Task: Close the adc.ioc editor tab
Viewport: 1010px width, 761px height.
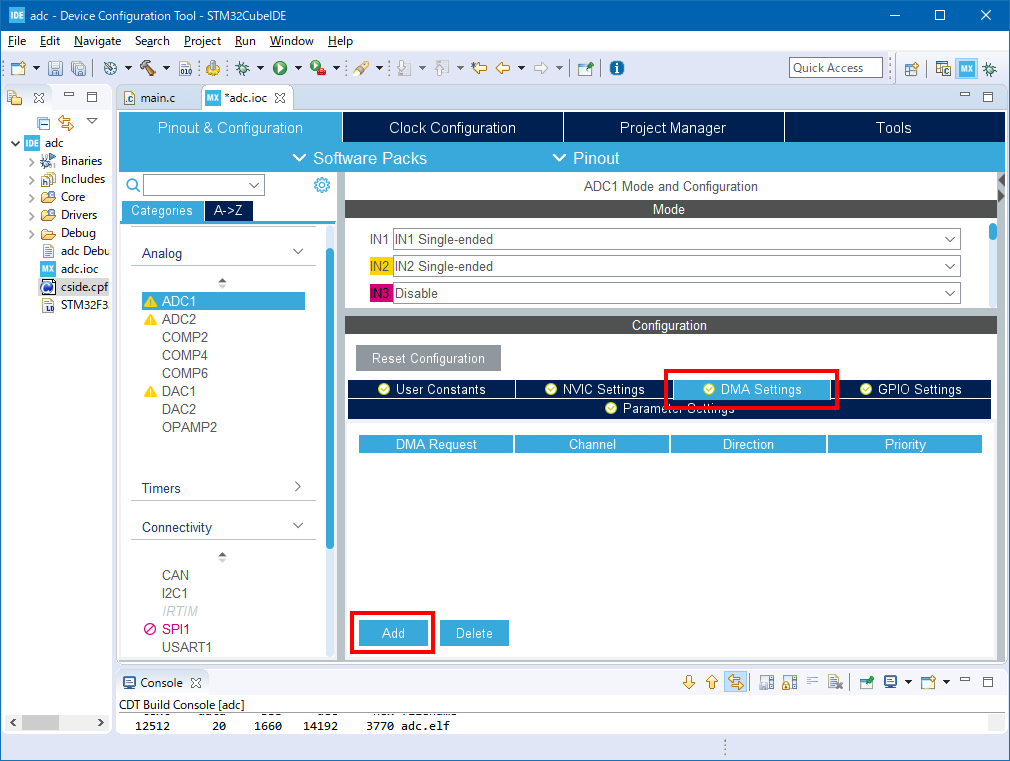Action: [x=280, y=98]
